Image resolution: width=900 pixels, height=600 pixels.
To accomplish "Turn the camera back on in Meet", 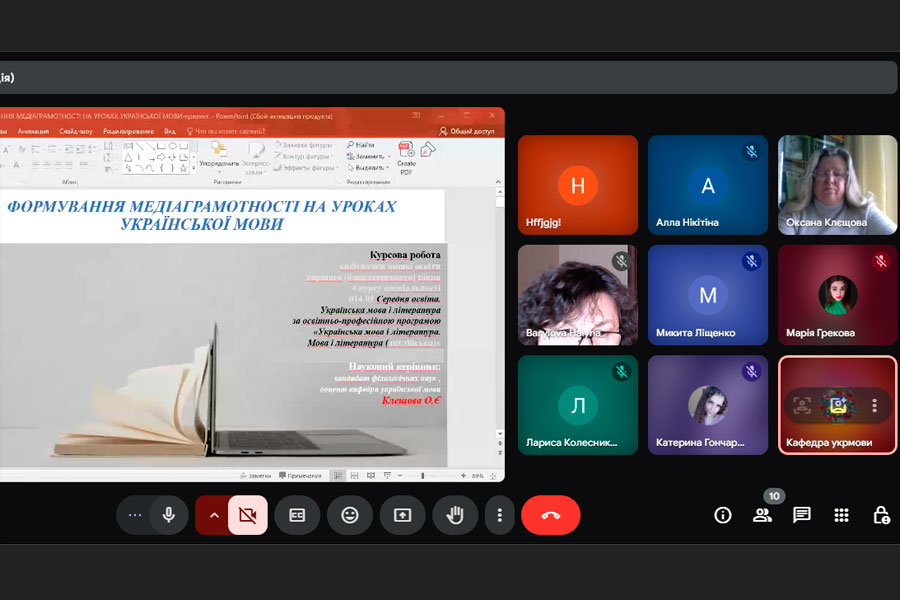I will (247, 515).
